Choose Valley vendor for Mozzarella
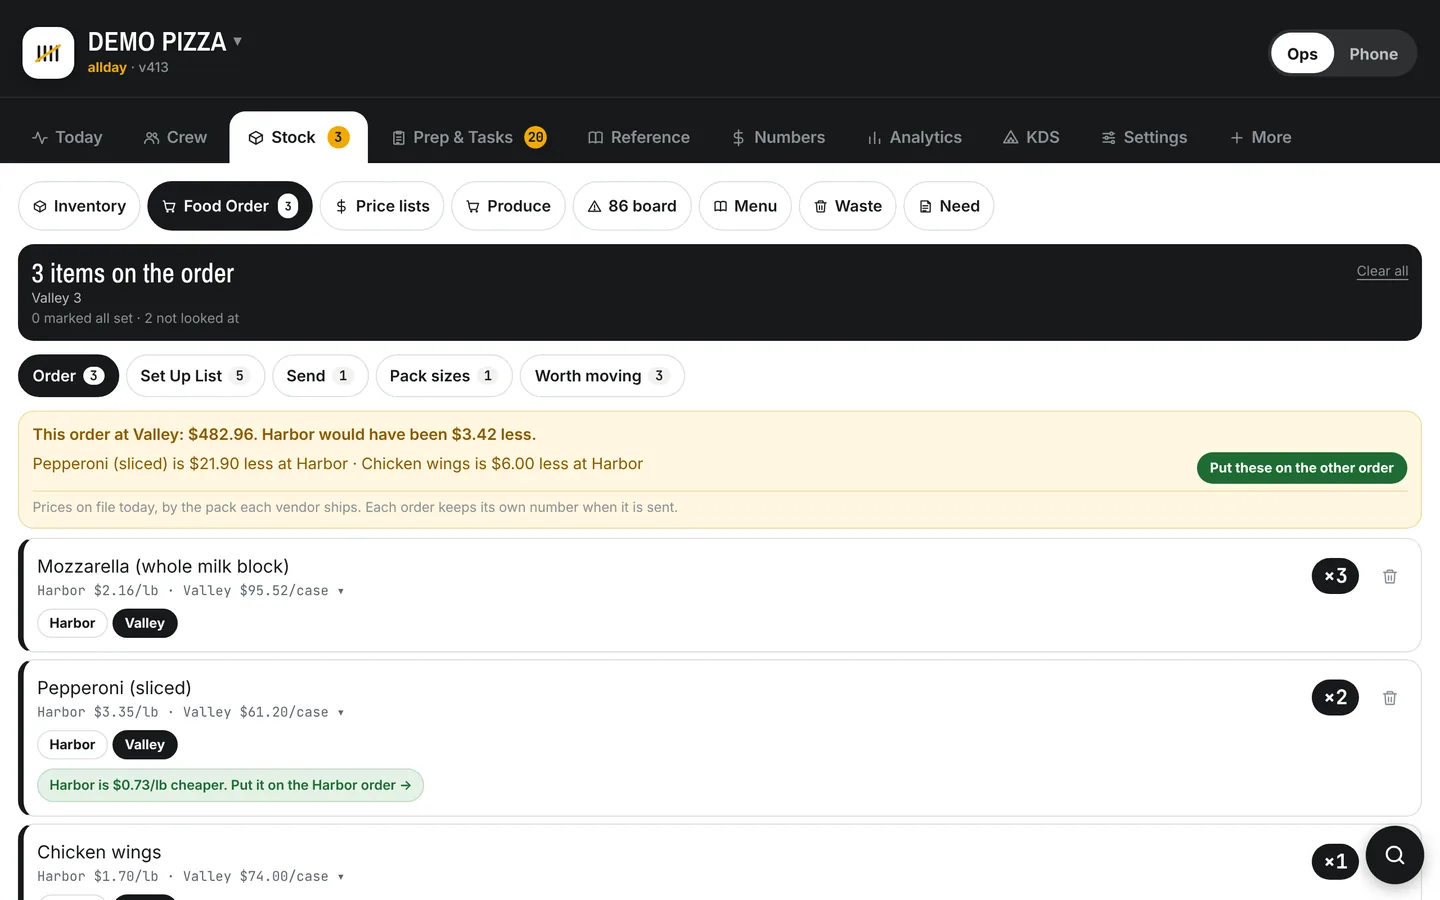 tap(145, 623)
